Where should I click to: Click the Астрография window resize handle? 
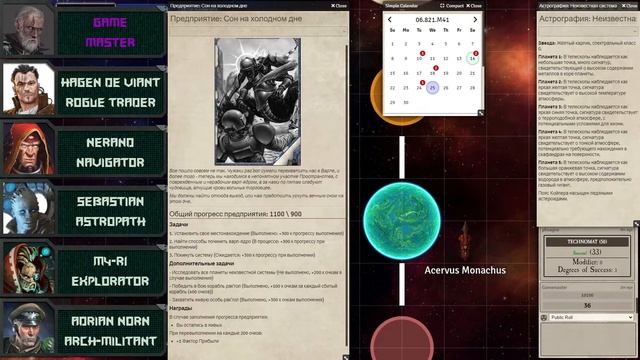[636, 224]
